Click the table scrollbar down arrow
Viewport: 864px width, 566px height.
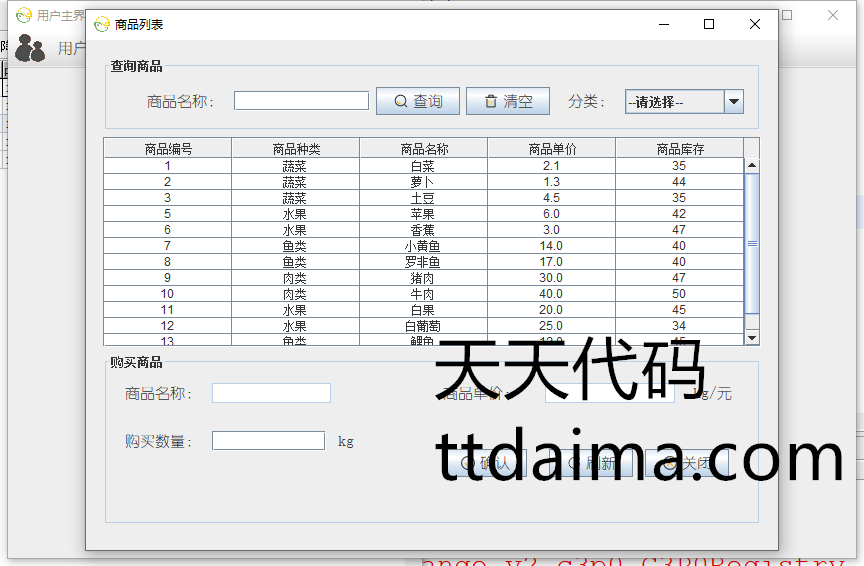click(x=752, y=338)
